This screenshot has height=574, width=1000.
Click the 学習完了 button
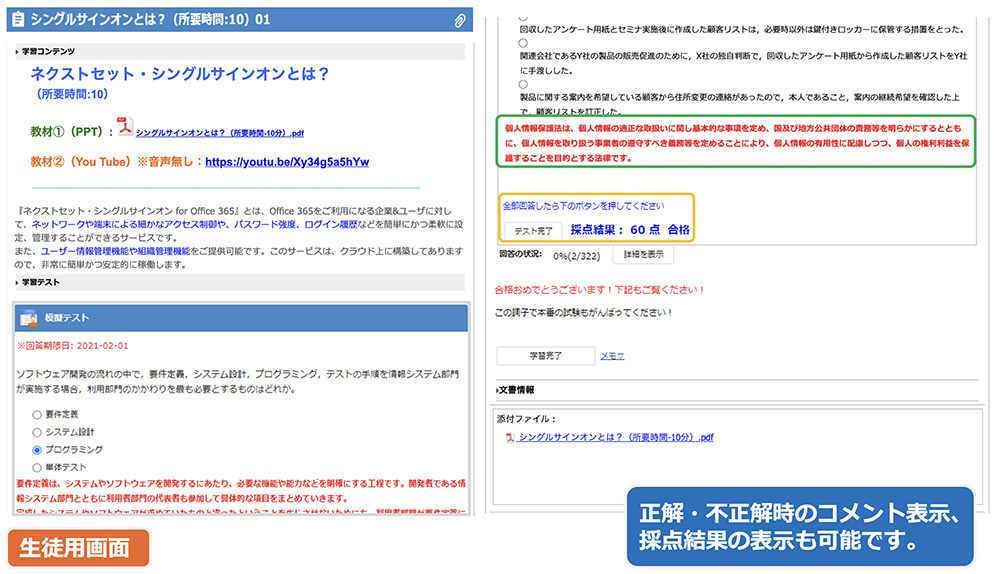tap(545, 356)
